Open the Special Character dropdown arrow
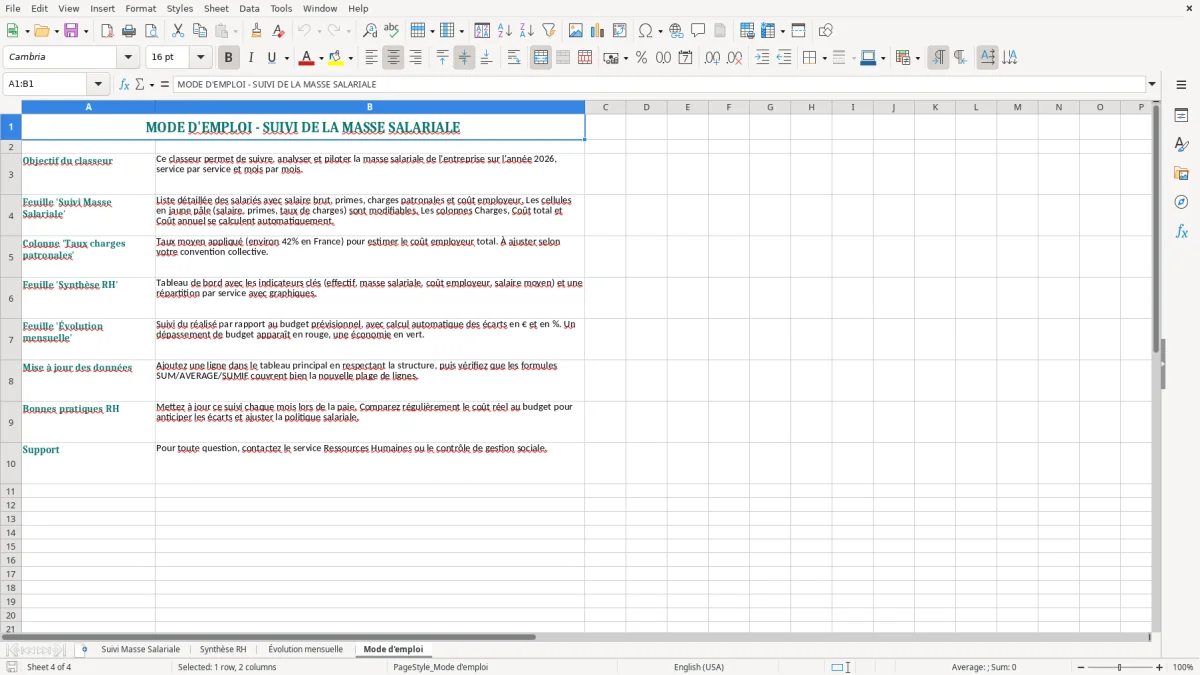1200x675 pixels. pyautogui.click(x=660, y=31)
